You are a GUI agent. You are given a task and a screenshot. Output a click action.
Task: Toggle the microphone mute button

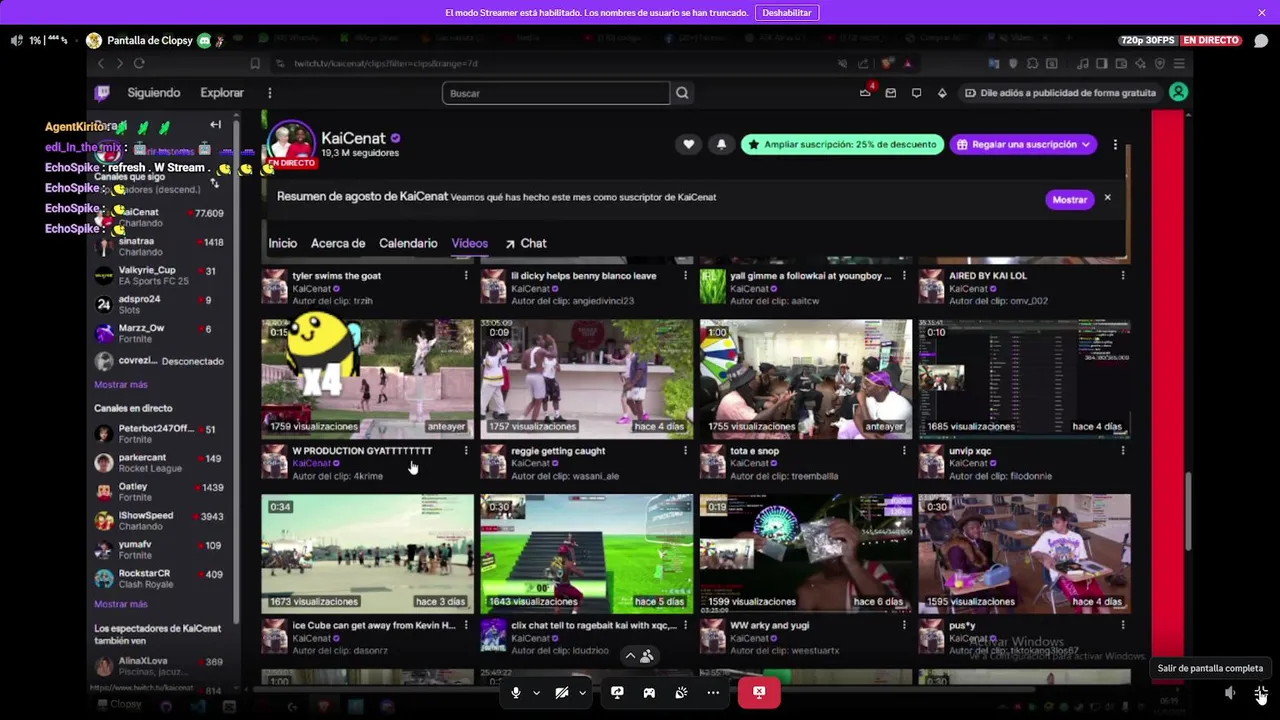(x=516, y=692)
